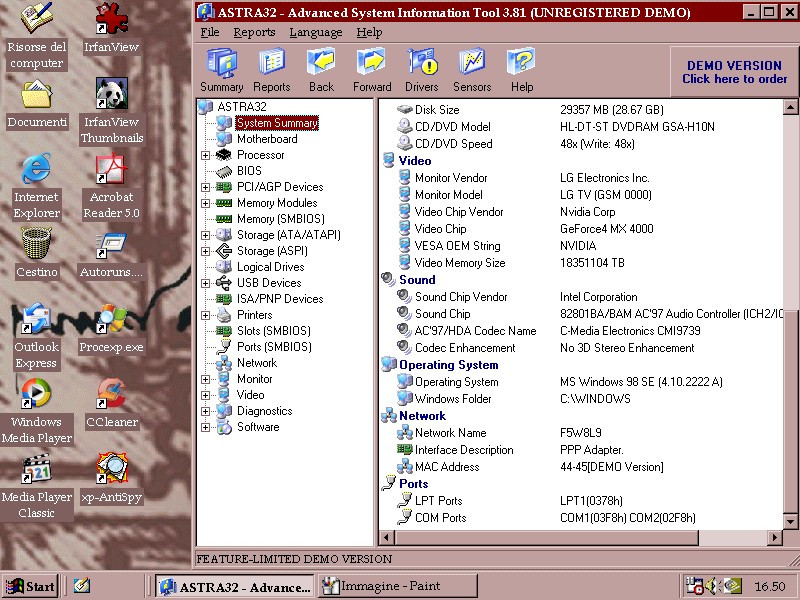Image resolution: width=800 pixels, height=600 pixels.
Task: Expand the Processor tree node
Action: pos(206,155)
